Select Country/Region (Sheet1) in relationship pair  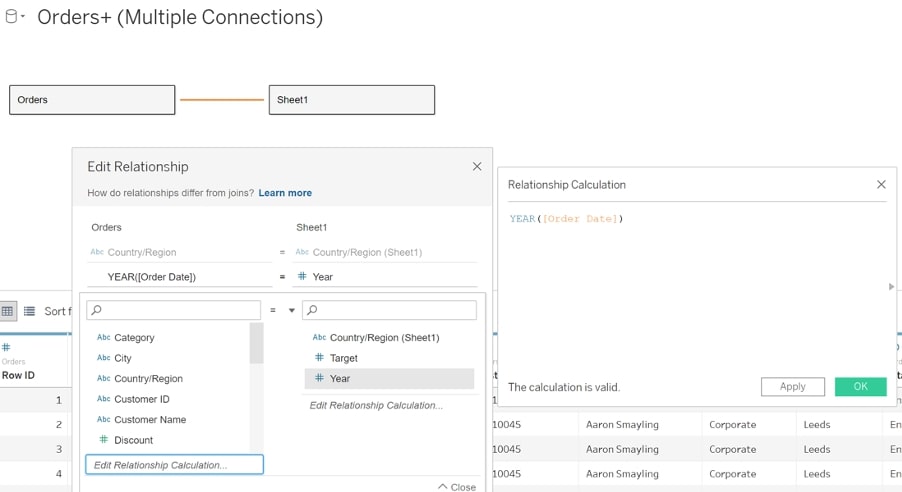(385, 252)
